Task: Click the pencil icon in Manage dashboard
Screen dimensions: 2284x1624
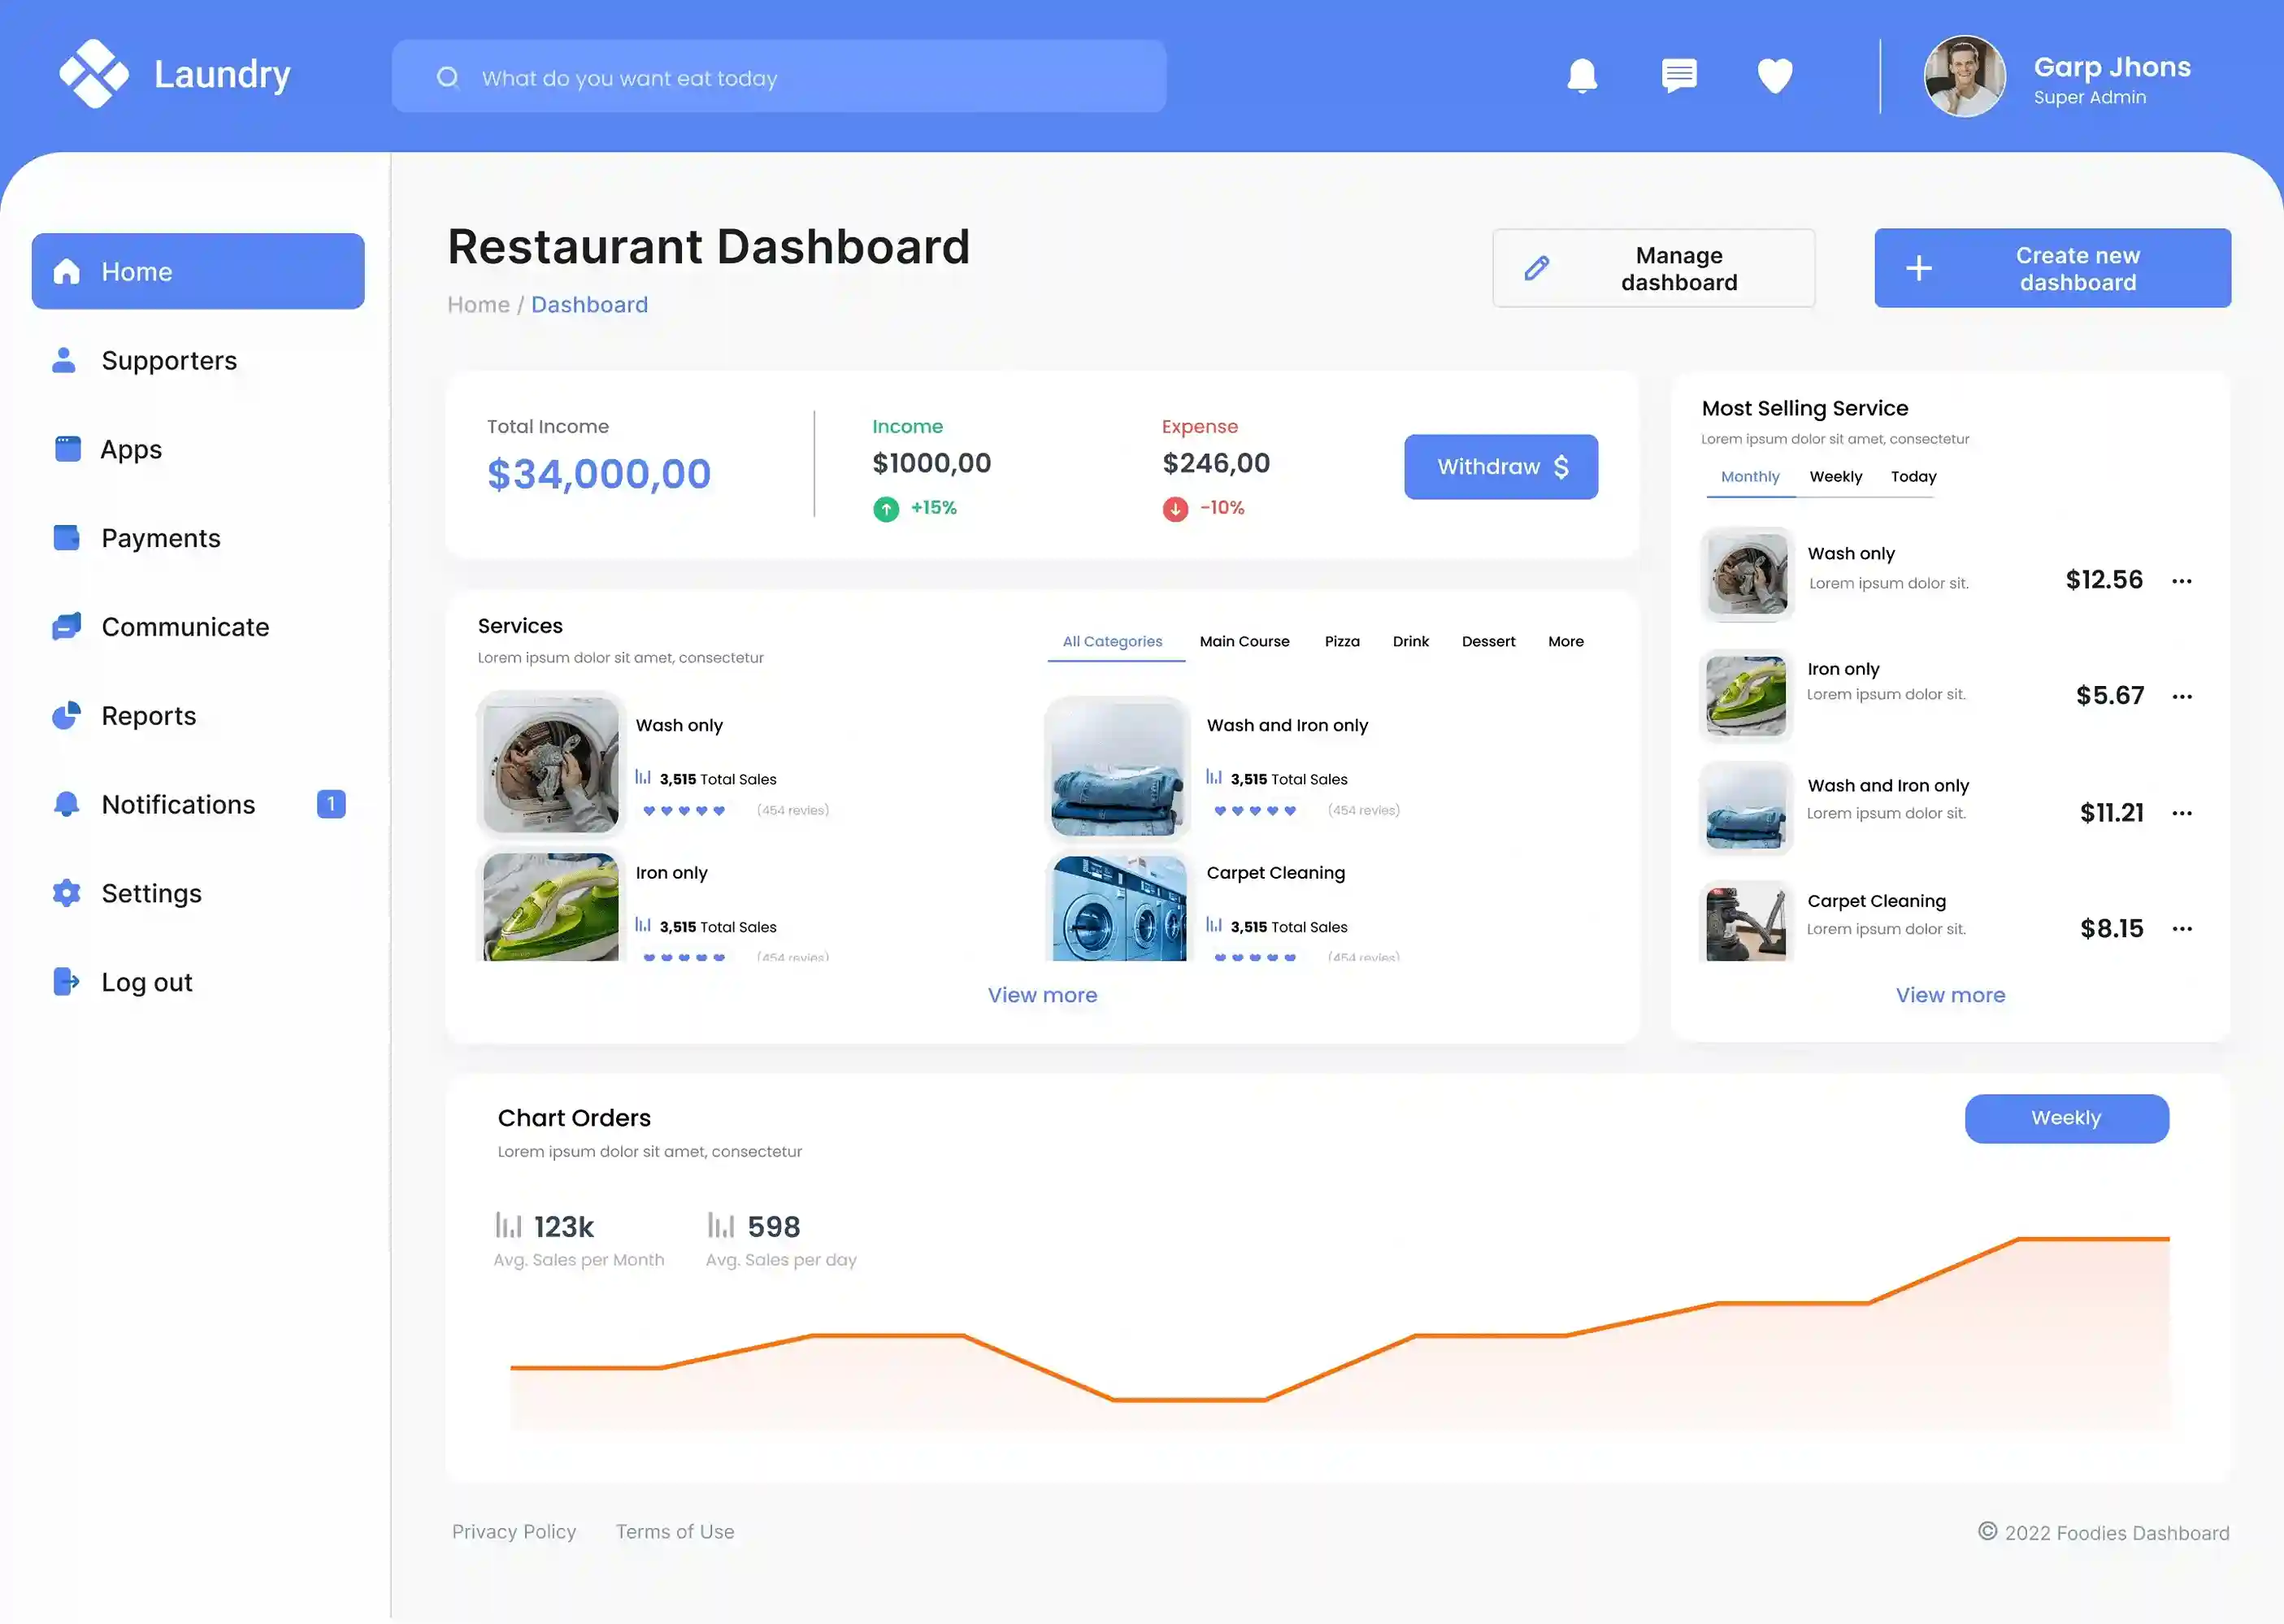Action: click(x=1537, y=268)
